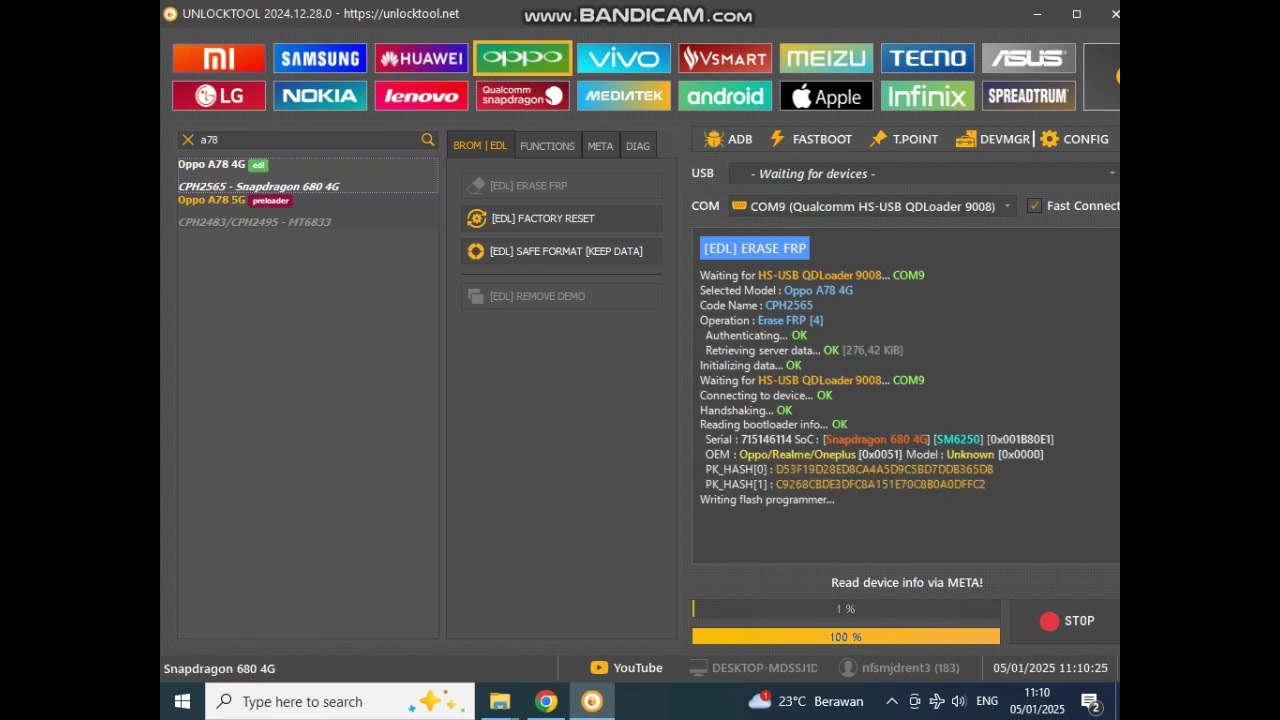Viewport: 1280px width, 720px height.
Task: Toggle the Fast Connect checkbox
Action: point(1034,206)
